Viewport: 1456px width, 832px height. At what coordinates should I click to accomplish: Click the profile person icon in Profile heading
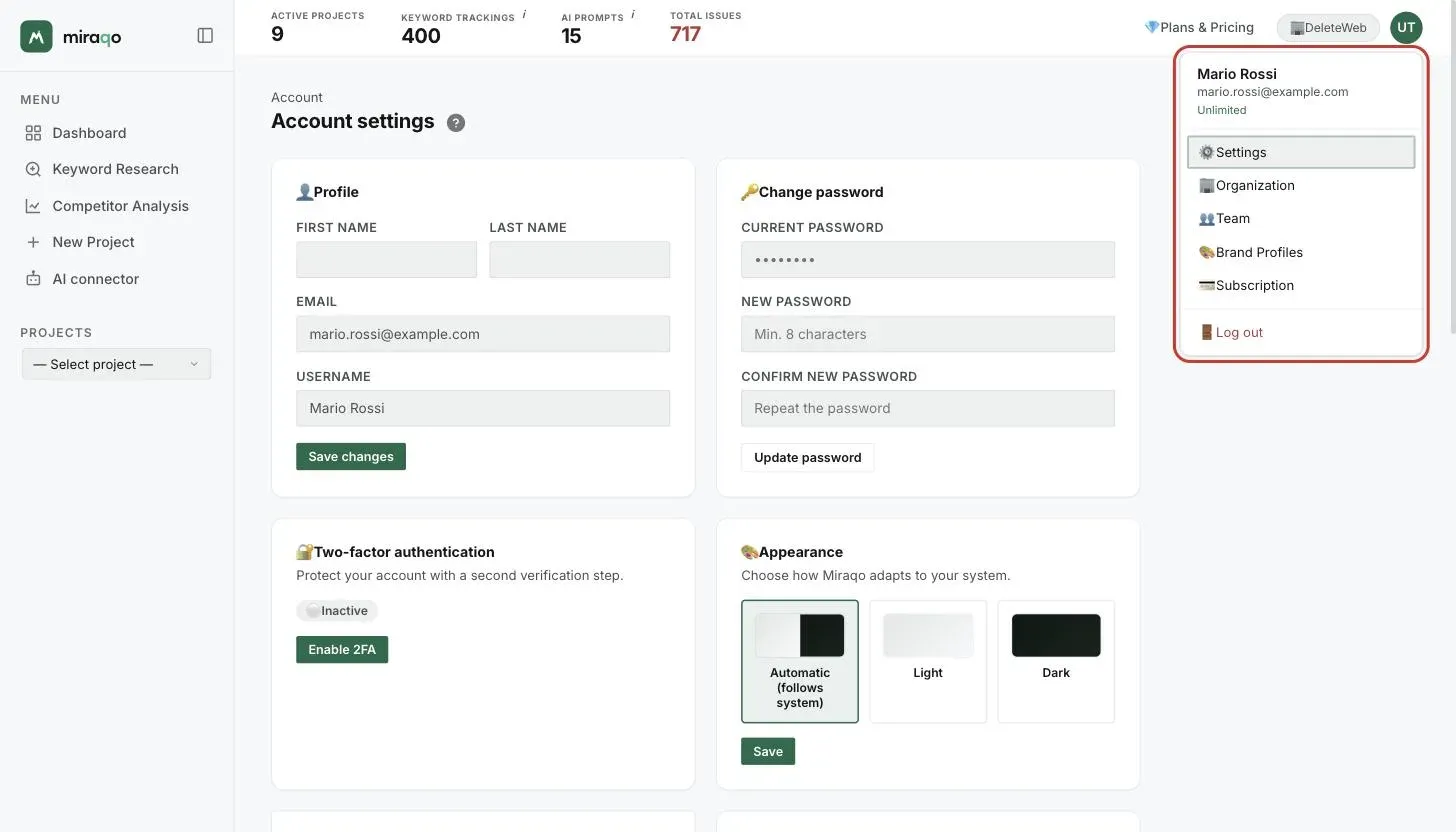(305, 192)
